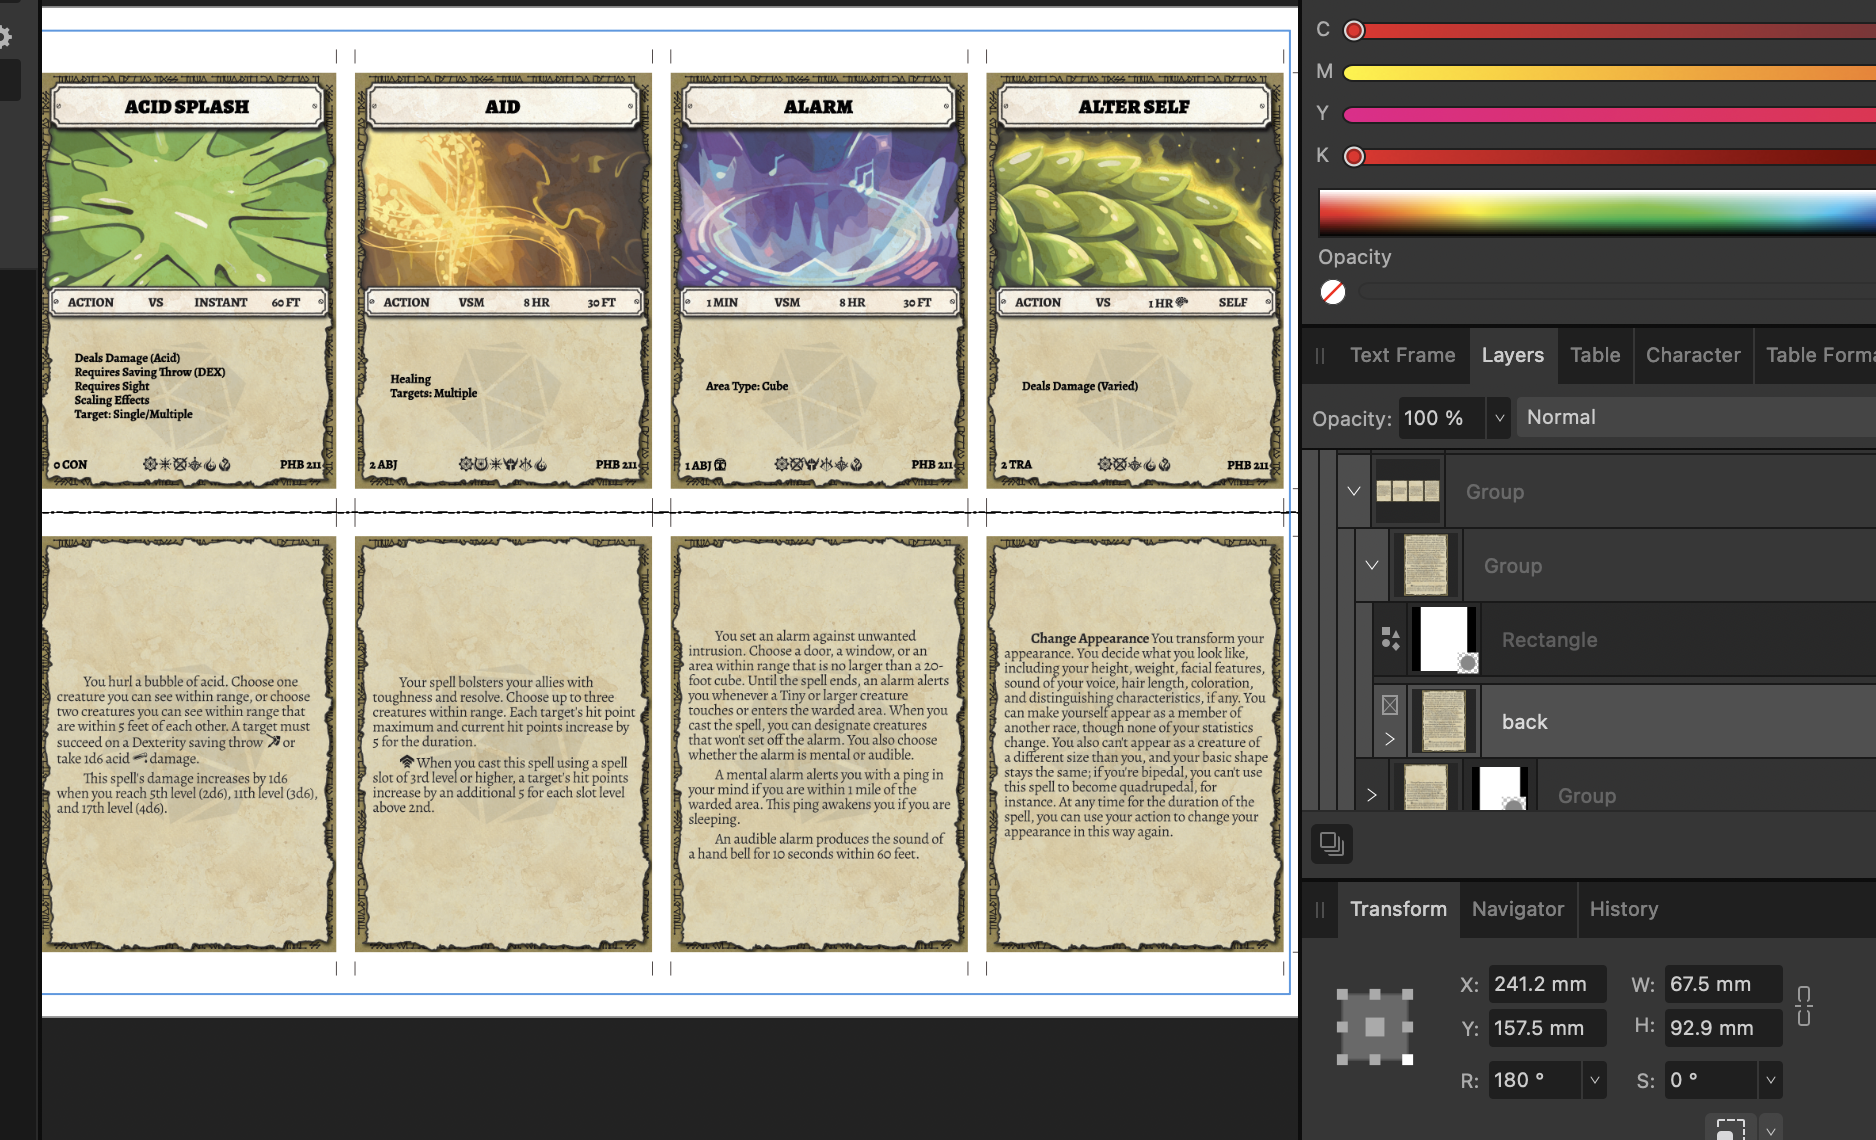
Task: Select the center transform anchor point
Action: click(1375, 1027)
